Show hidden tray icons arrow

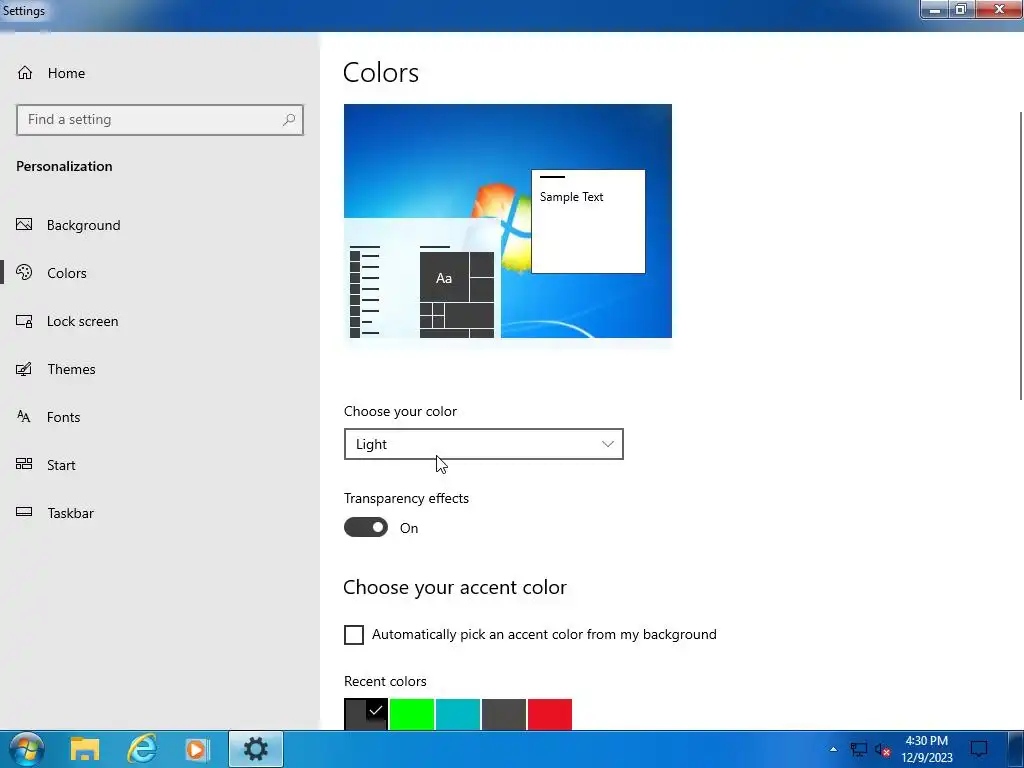(833, 749)
